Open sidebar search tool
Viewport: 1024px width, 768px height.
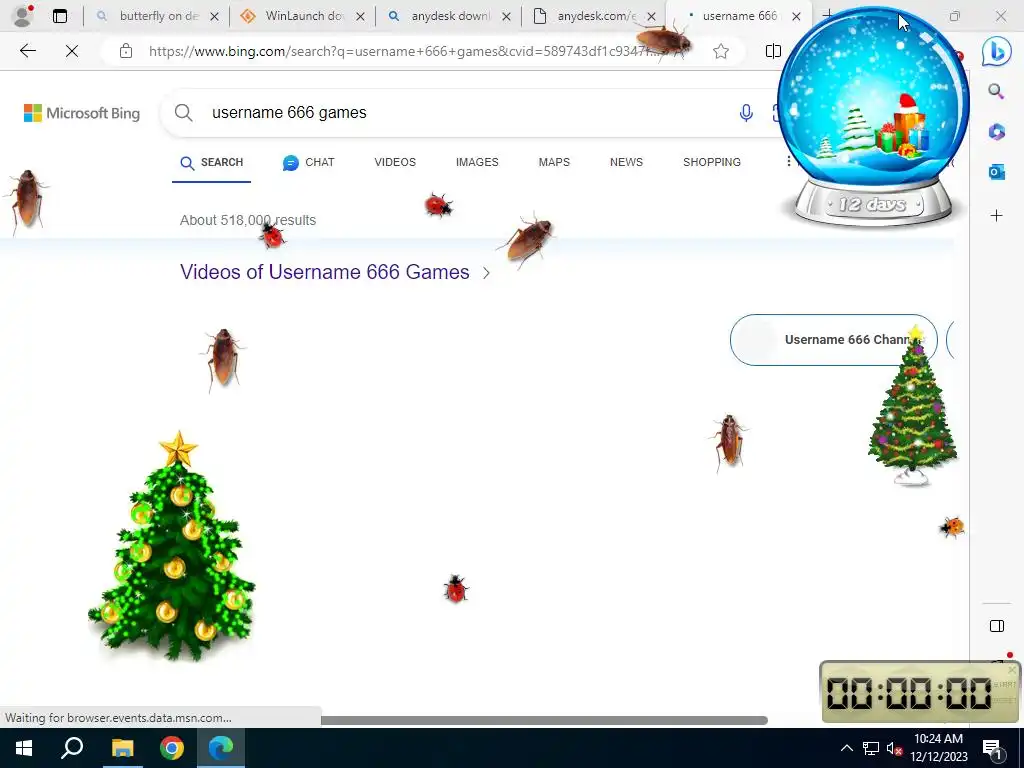pos(996,91)
